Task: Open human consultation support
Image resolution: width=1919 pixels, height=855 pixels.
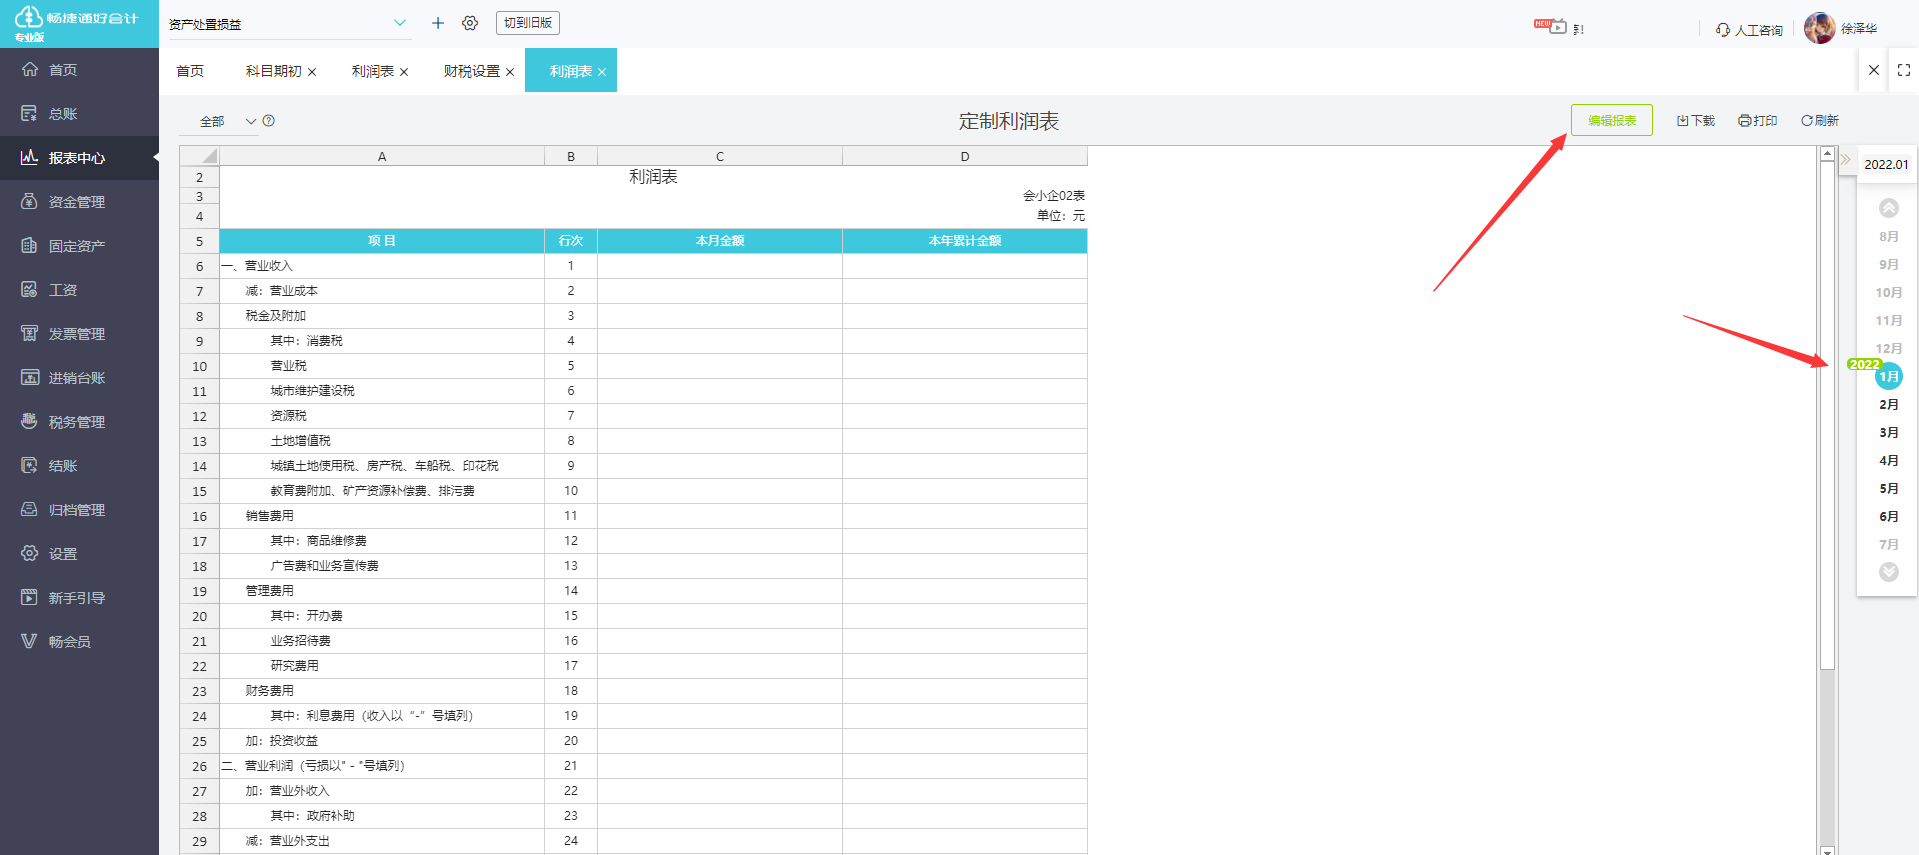Action: click(1749, 30)
